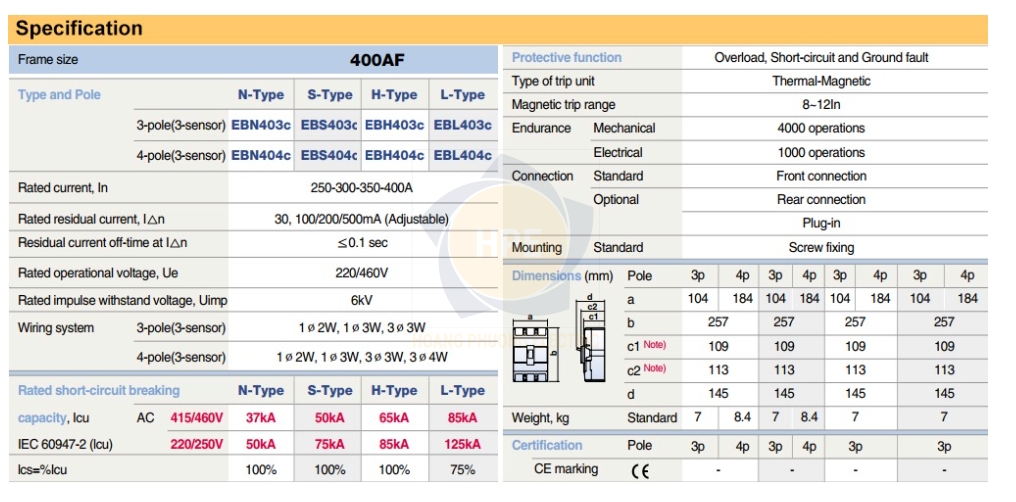Click model EBL403c
The width and height of the screenshot is (1016, 502).
pyautogui.click(x=463, y=125)
